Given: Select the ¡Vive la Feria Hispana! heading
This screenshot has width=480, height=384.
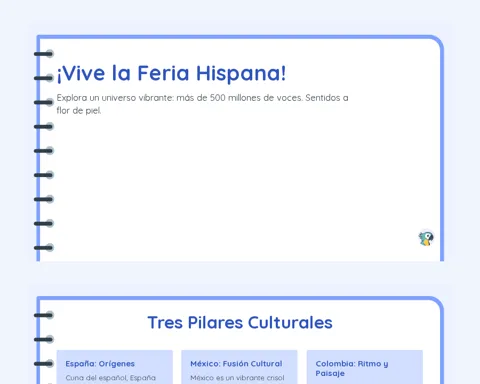Looking at the screenshot, I should point(171,73).
